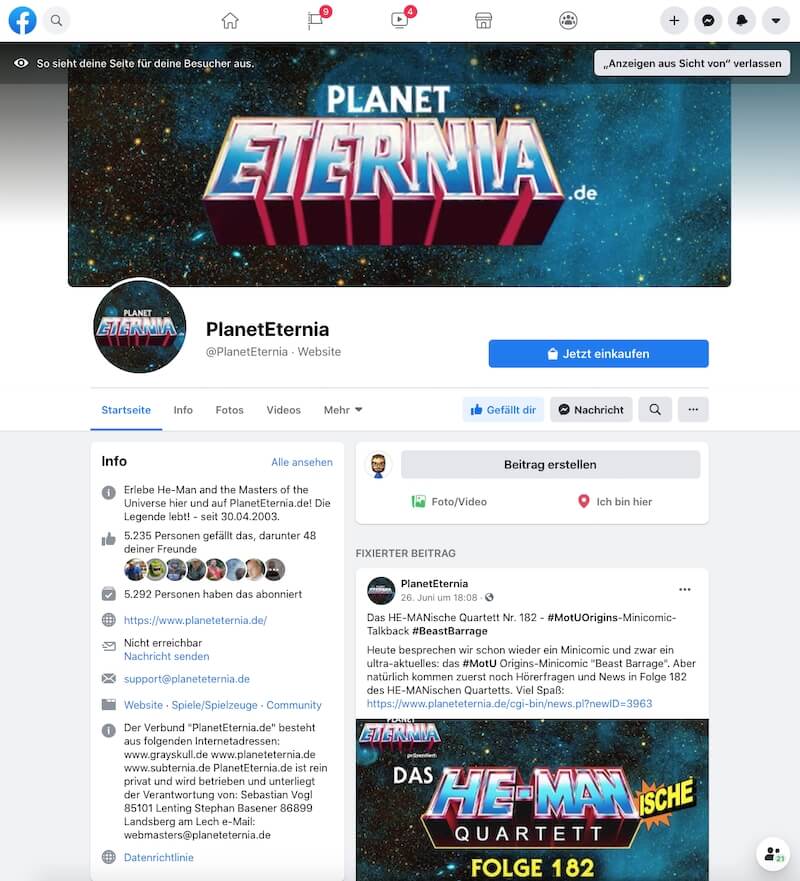Toggle the "Gefällt dir" like button
This screenshot has width=800, height=881.
pyautogui.click(x=503, y=410)
